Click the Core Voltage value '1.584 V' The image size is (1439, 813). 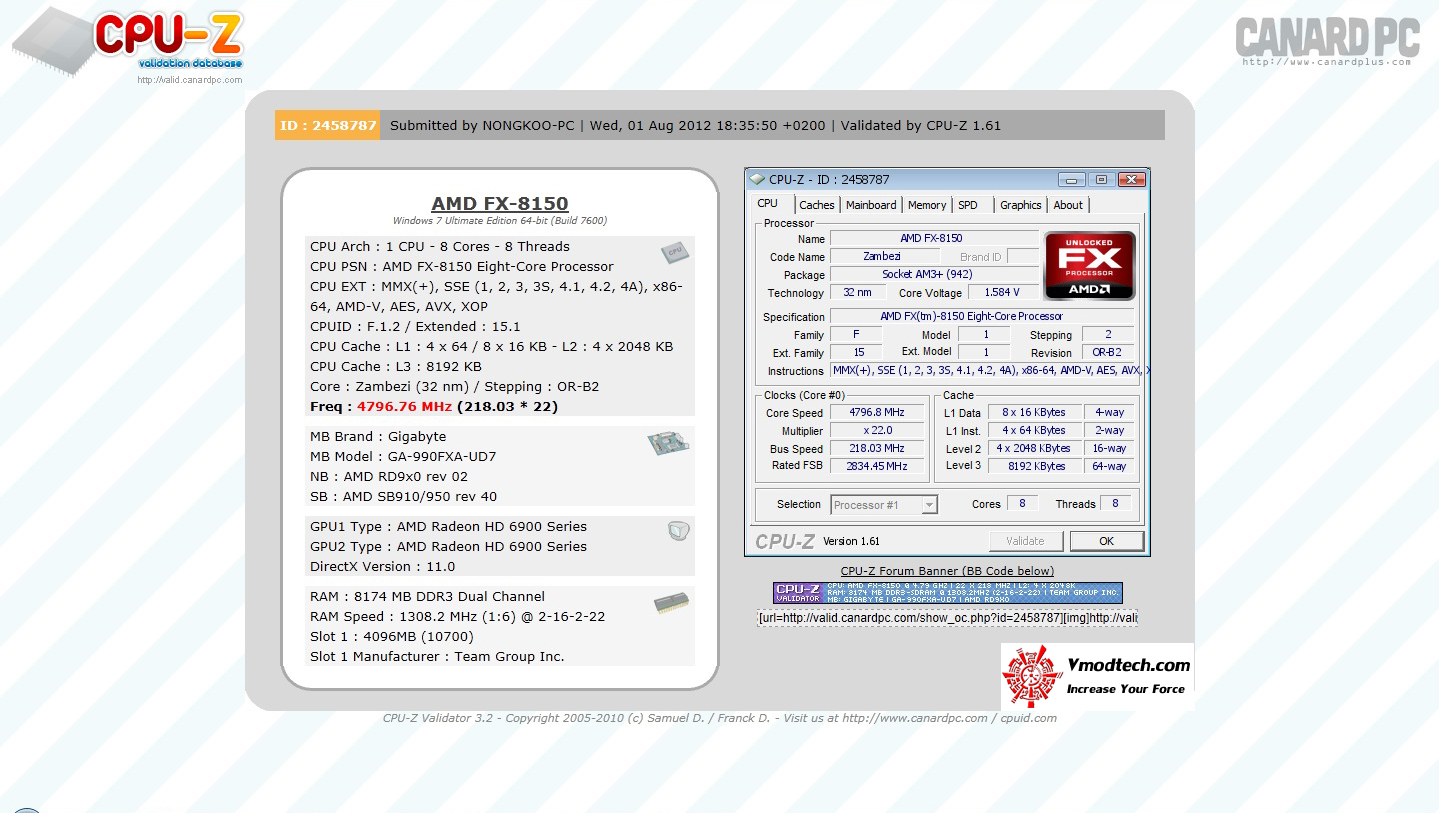click(x=1002, y=293)
